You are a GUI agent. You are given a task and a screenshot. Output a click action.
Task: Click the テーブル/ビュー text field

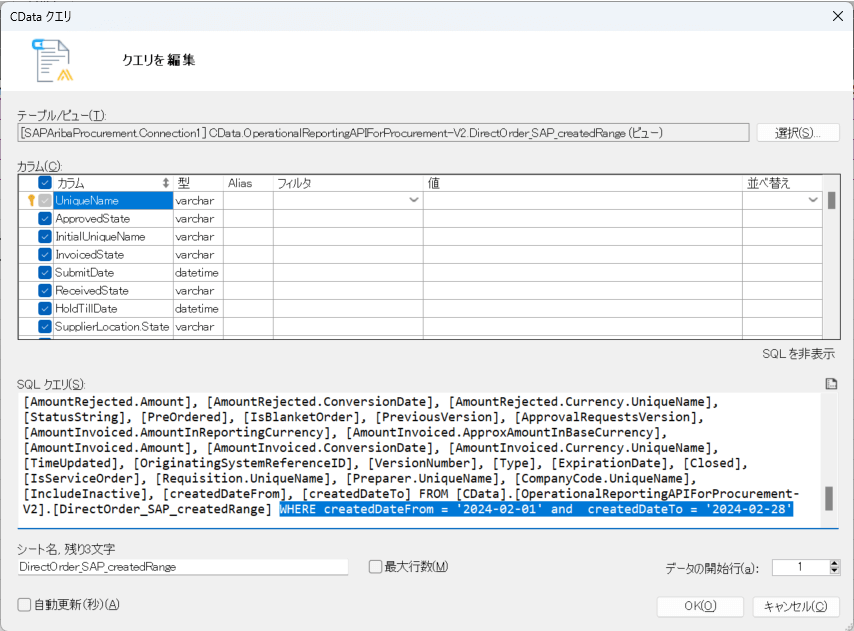click(383, 133)
